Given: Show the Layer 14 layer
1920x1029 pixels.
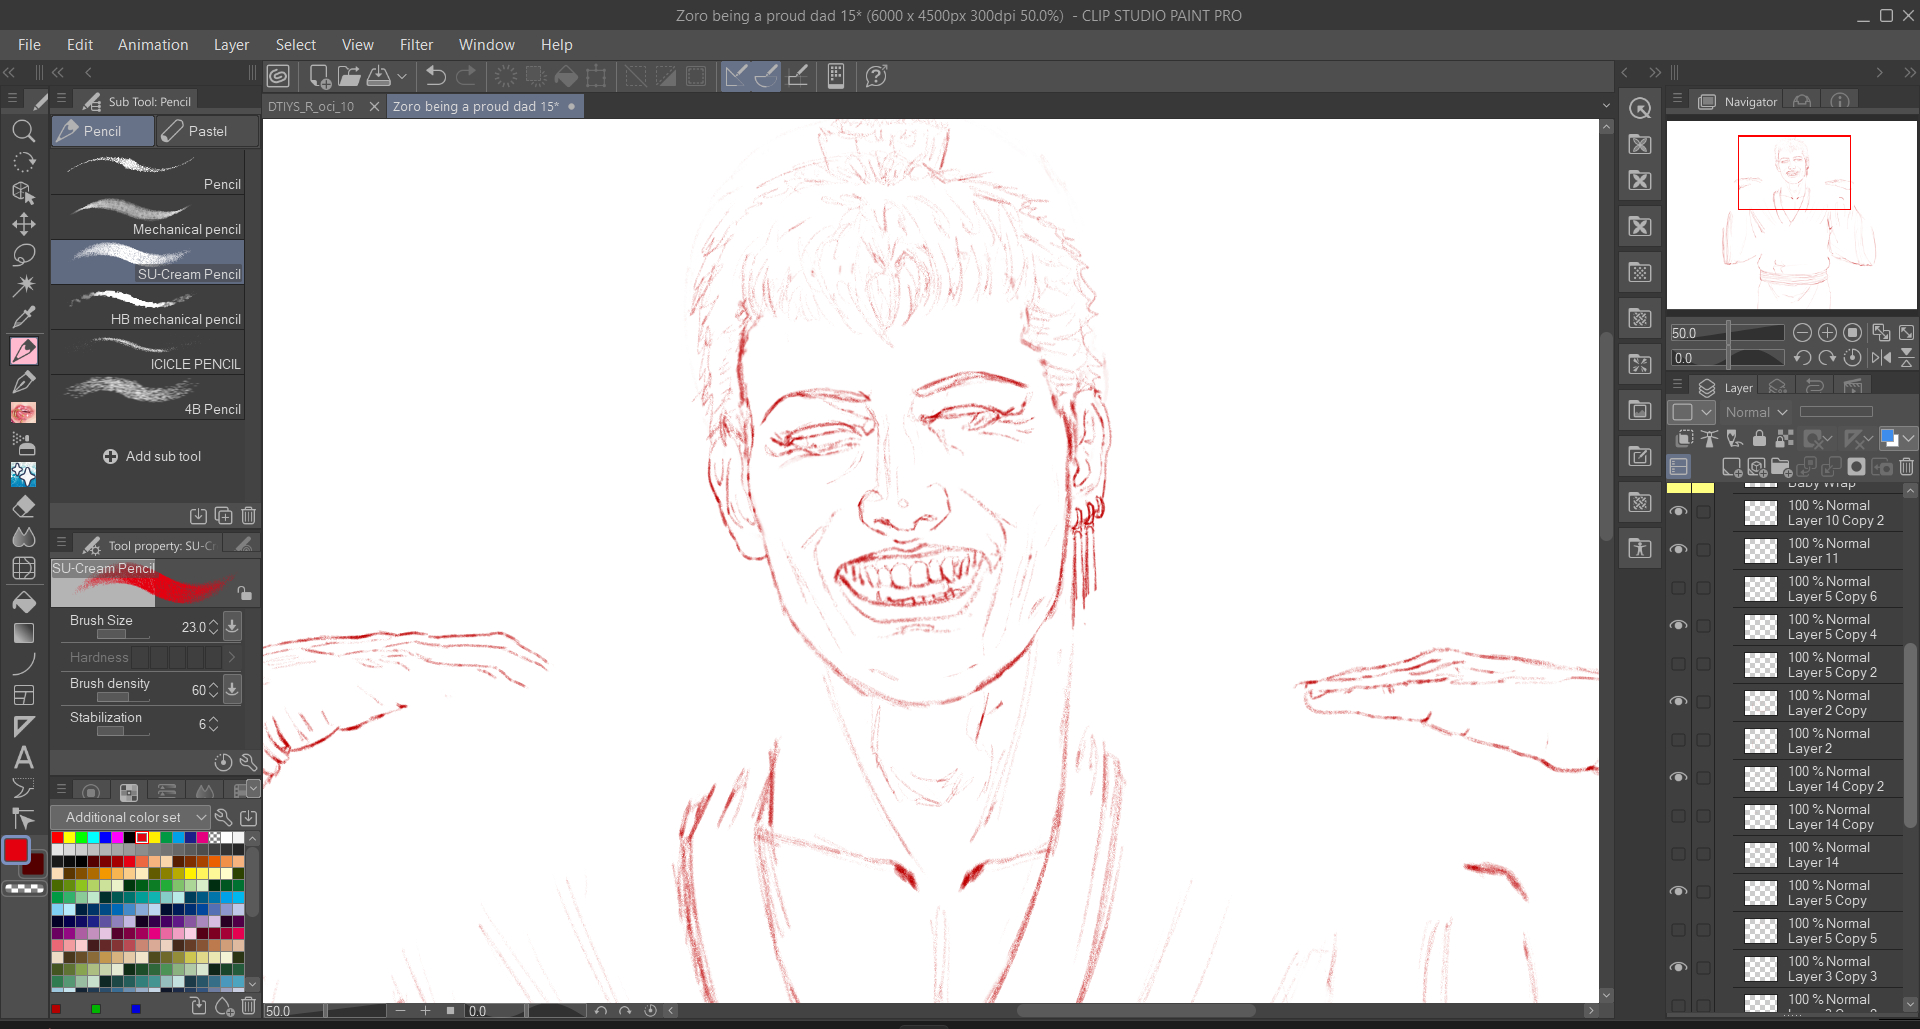Looking at the screenshot, I should (x=1678, y=854).
